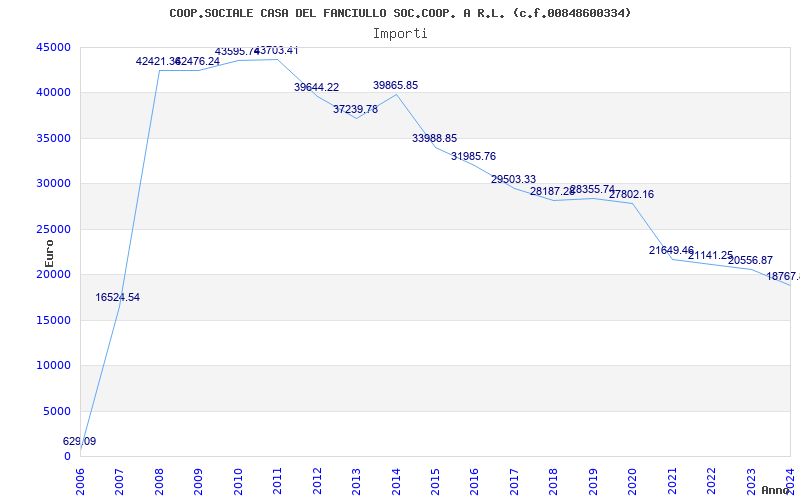800x500 pixels.
Task: Click the Importi subtitle
Action: tap(400, 34)
